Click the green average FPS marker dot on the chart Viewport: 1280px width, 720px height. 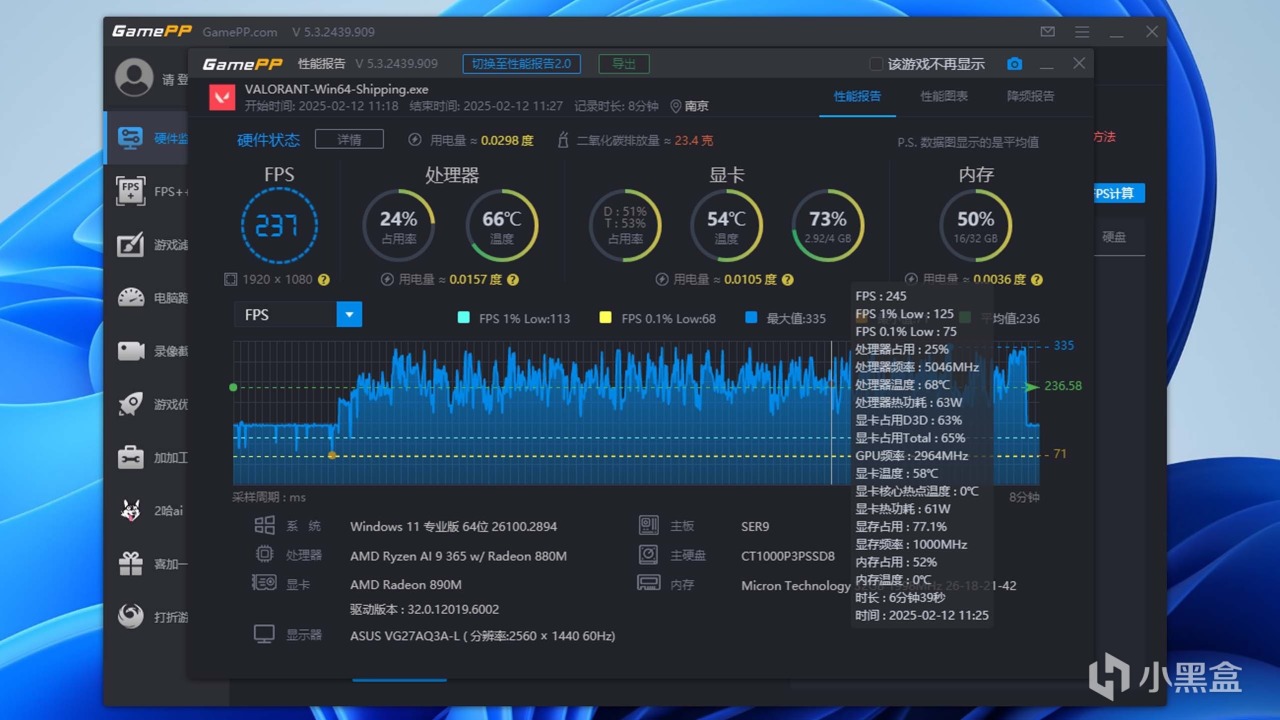point(233,387)
